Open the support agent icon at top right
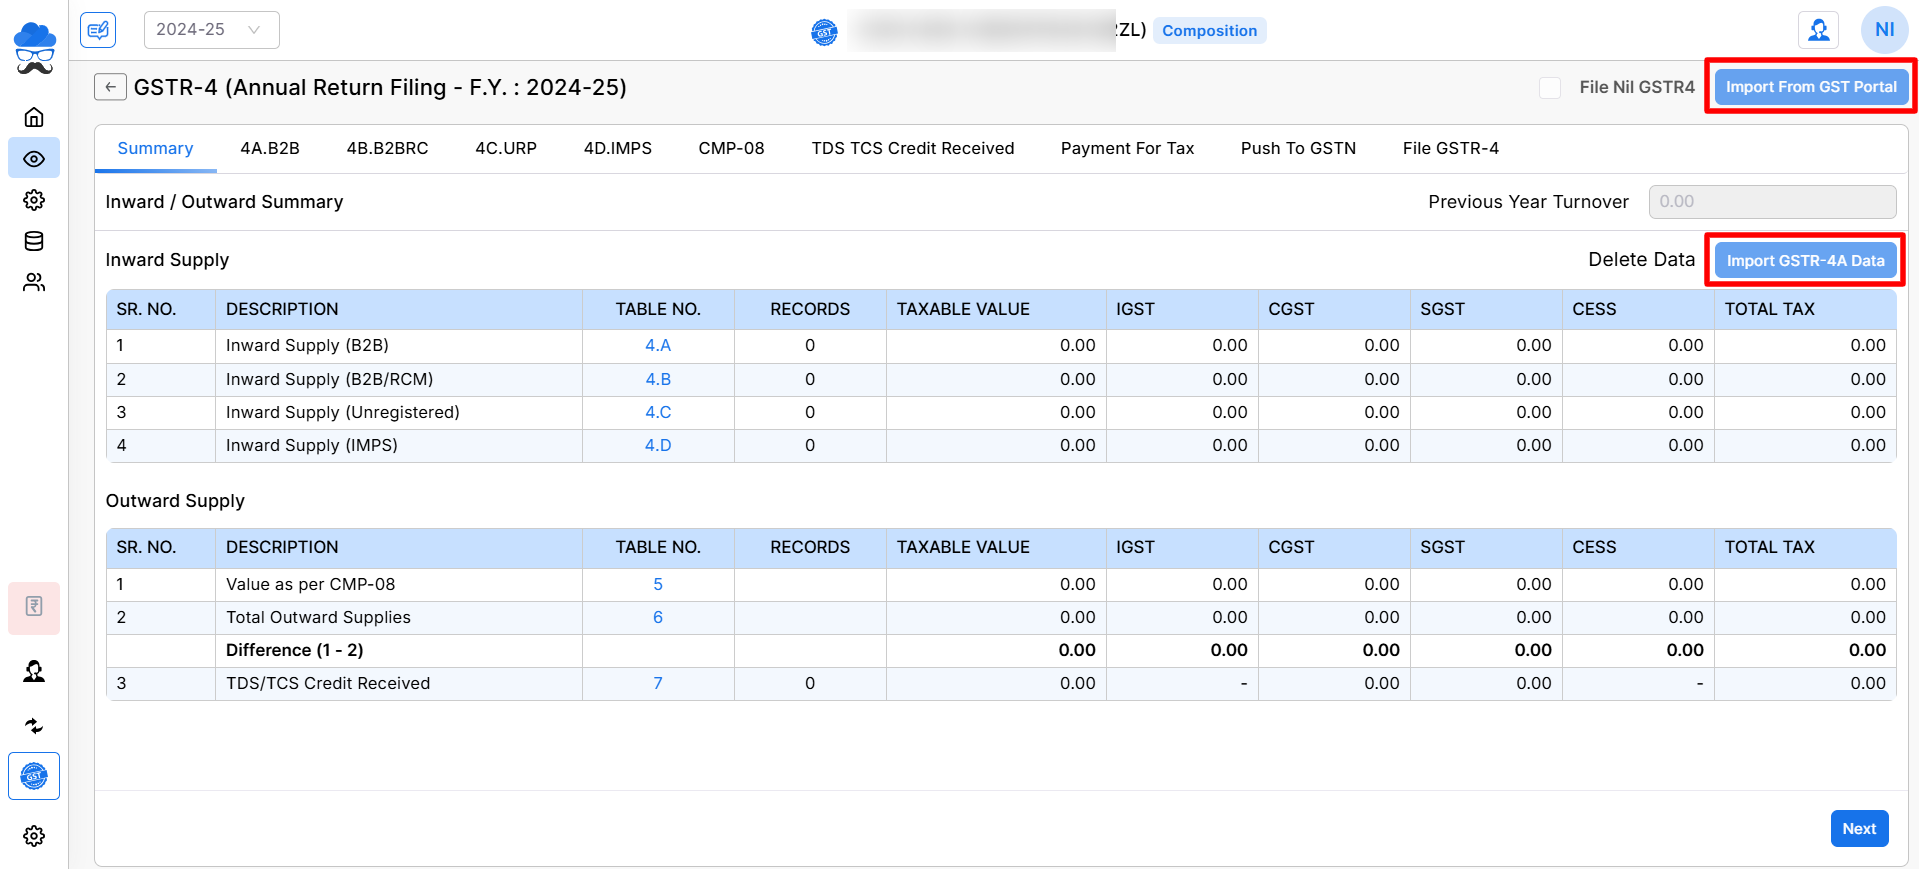This screenshot has width=1919, height=869. [x=1818, y=30]
